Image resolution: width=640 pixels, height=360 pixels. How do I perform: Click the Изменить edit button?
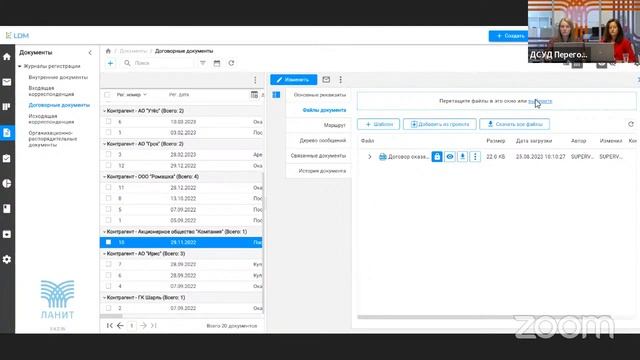293,80
